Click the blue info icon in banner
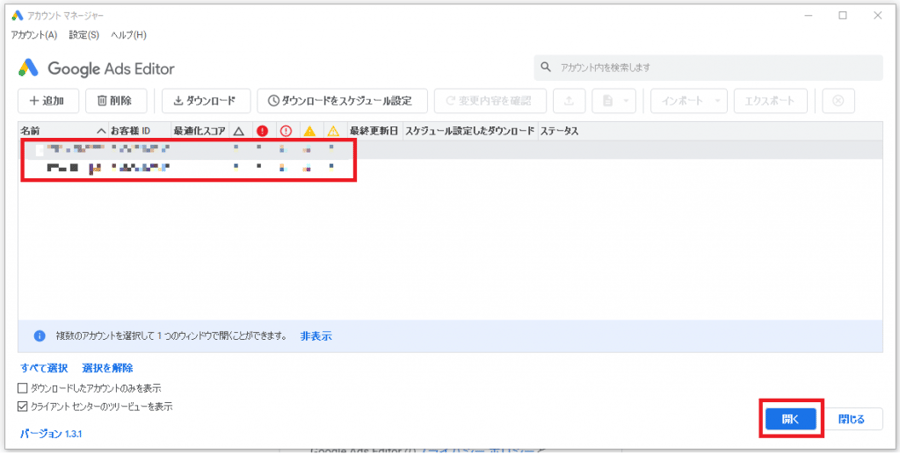This screenshot has width=900, height=454. 40,336
